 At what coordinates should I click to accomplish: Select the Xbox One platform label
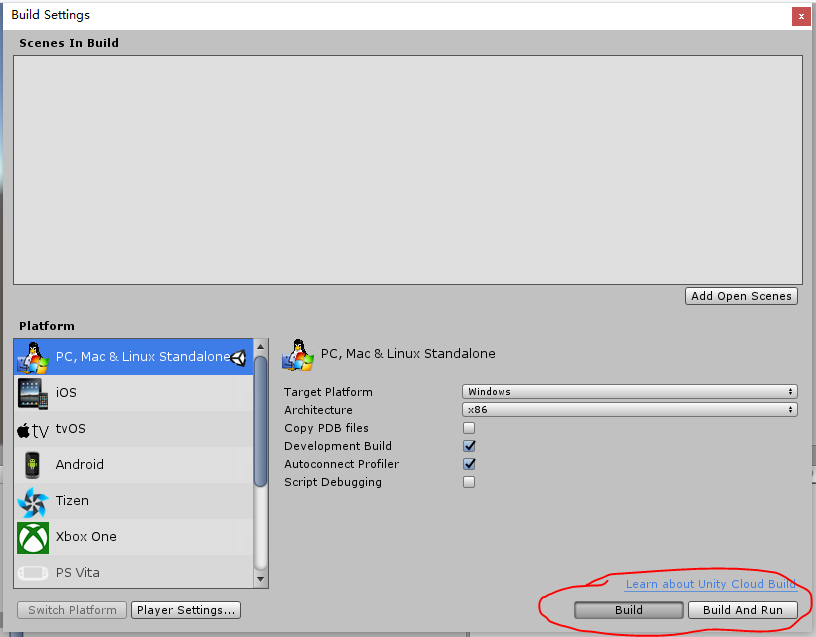point(86,536)
